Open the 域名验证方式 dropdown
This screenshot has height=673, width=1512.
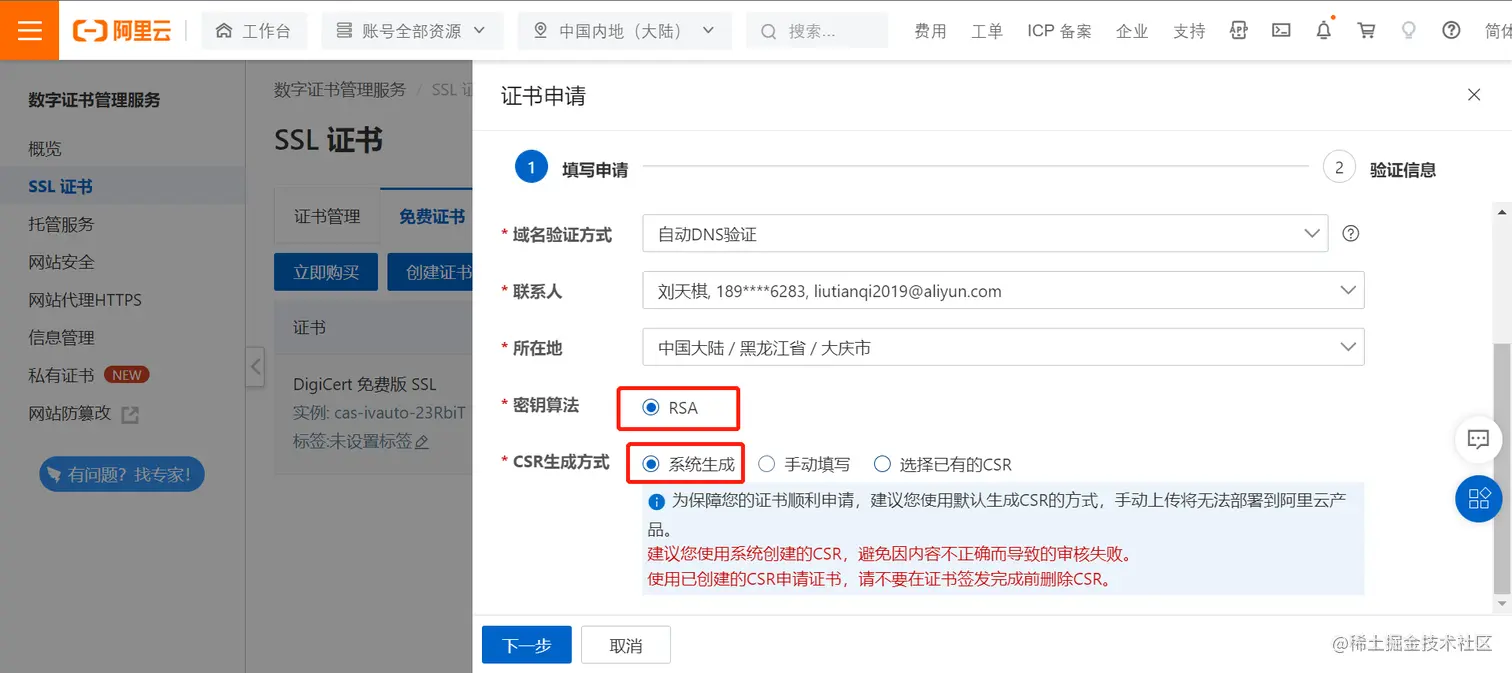[x=985, y=234]
